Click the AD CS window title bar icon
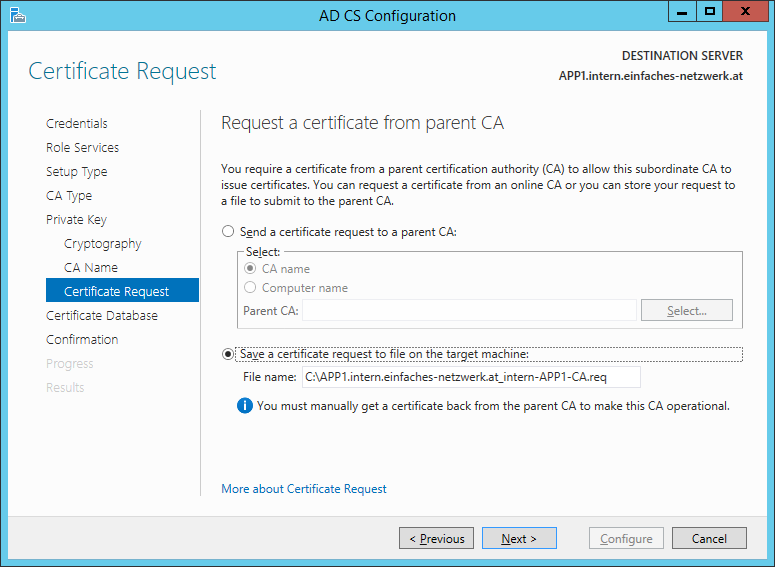 (x=17, y=15)
